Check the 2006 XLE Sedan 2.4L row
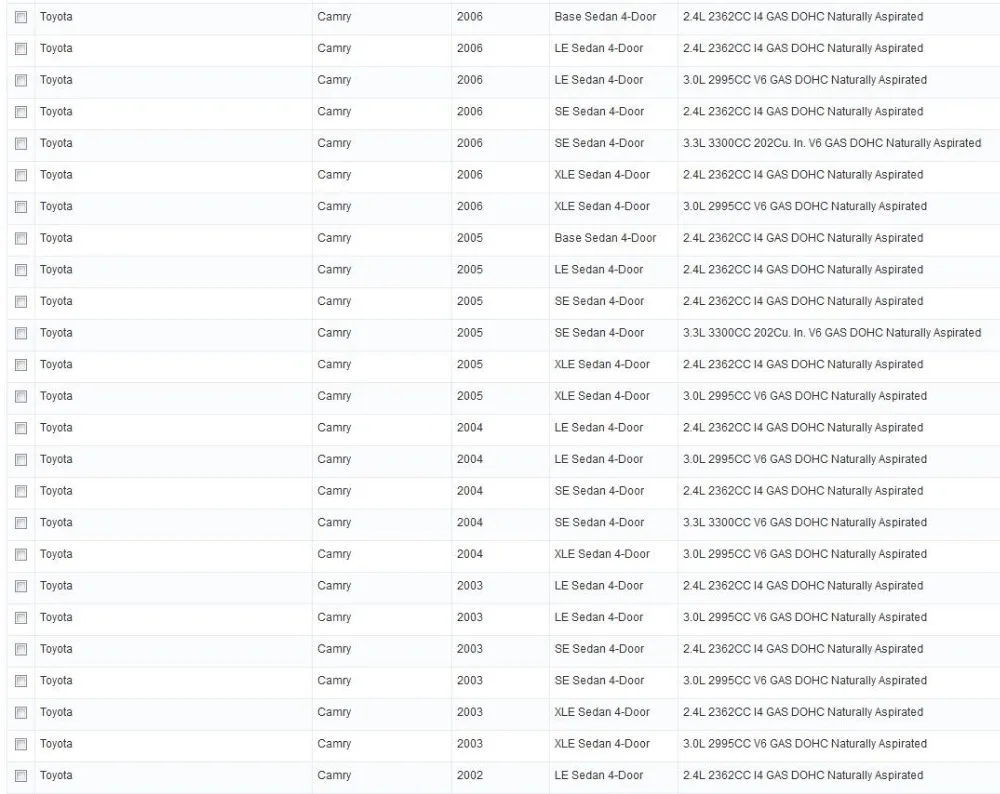Image resolution: width=1000 pixels, height=794 pixels. tap(21, 175)
